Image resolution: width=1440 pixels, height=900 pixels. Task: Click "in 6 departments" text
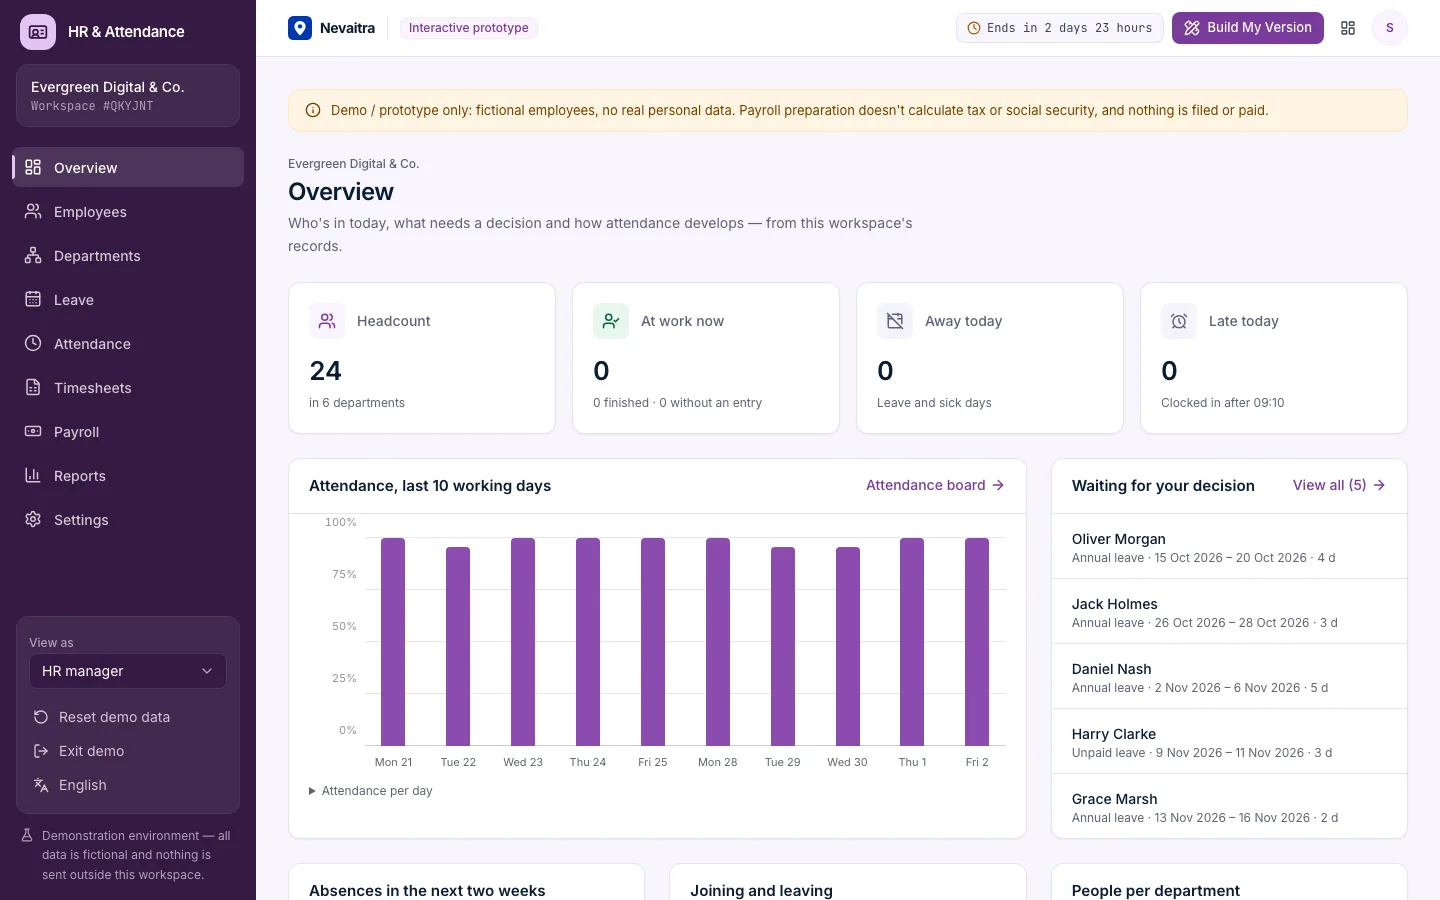point(357,403)
